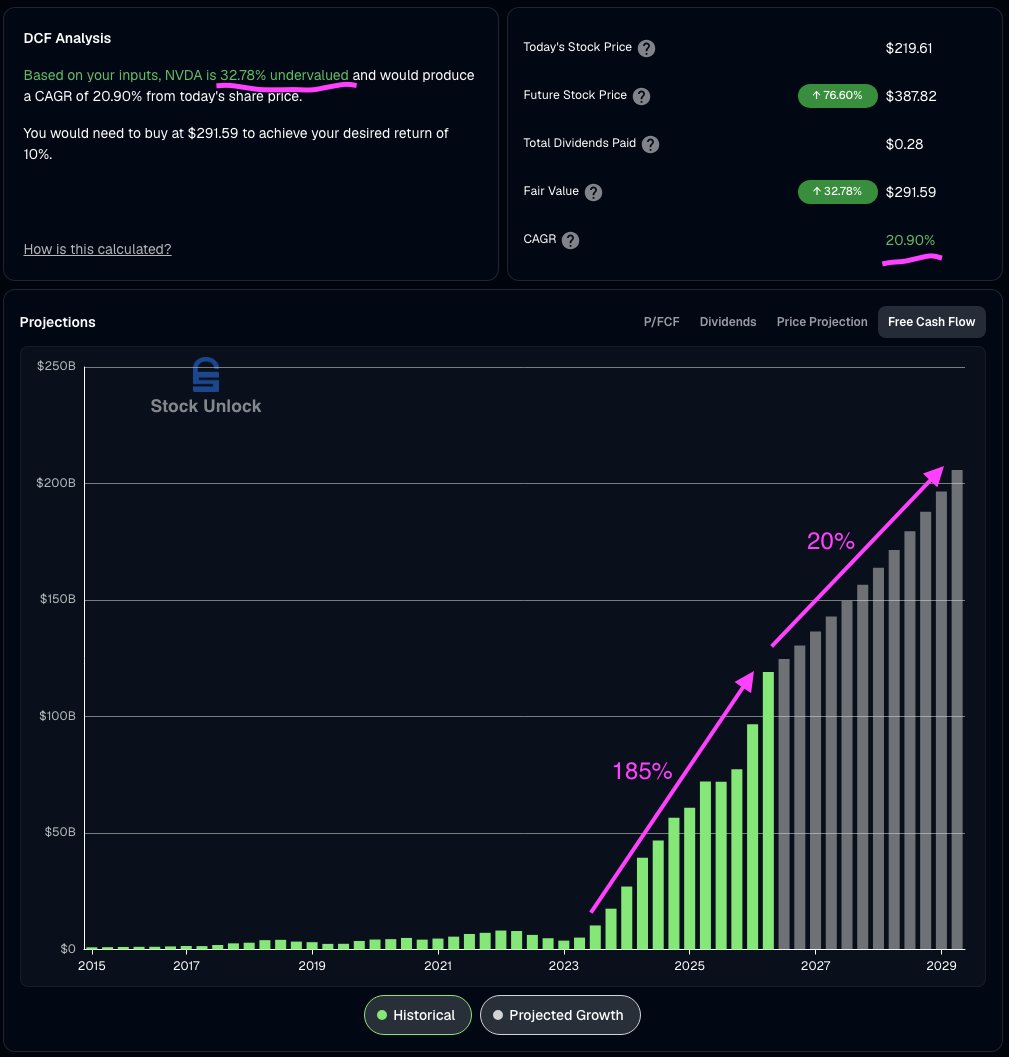Click the '32.78% undervalued' text
1009x1057 pixels.
[x=284, y=75]
